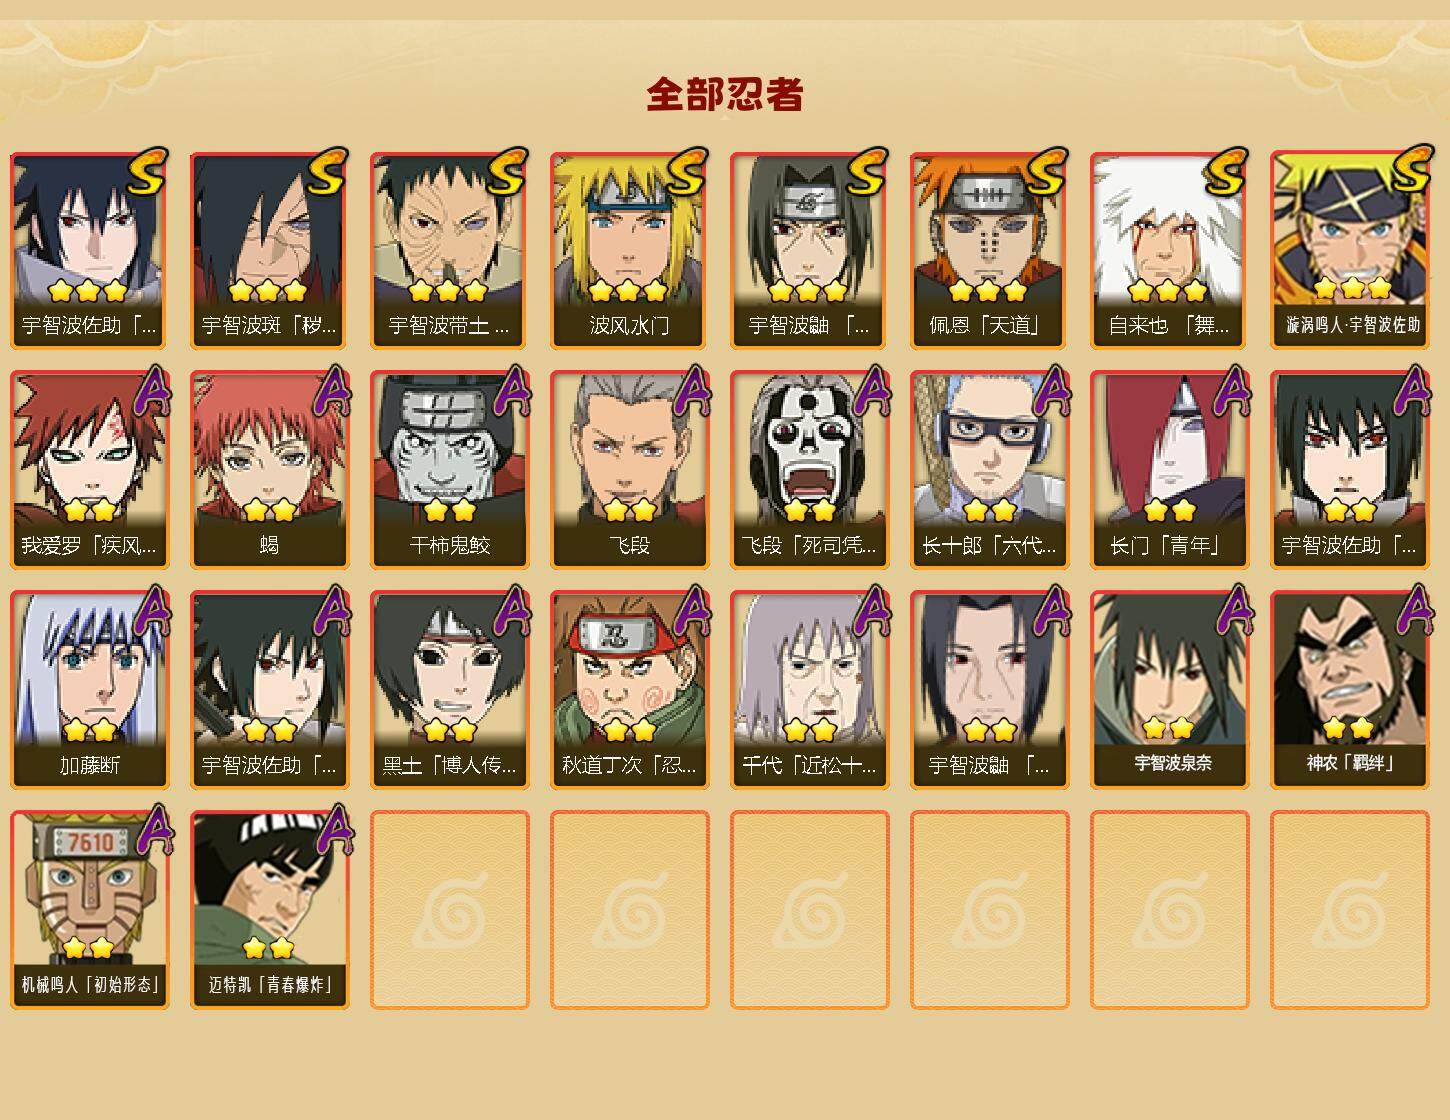Screen dimensions: 1450x1120
Task: Click the first empty ninja slot
Action: [x=449, y=910]
